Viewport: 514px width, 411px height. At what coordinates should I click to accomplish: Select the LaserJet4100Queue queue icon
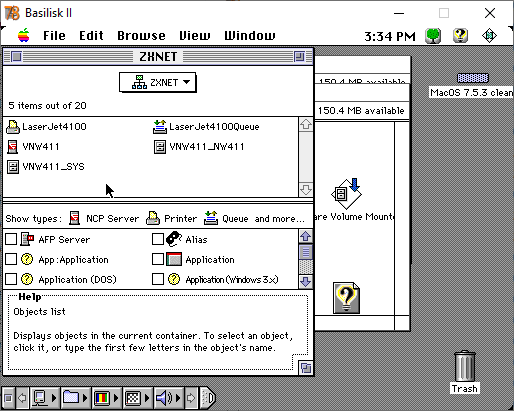tap(160, 127)
